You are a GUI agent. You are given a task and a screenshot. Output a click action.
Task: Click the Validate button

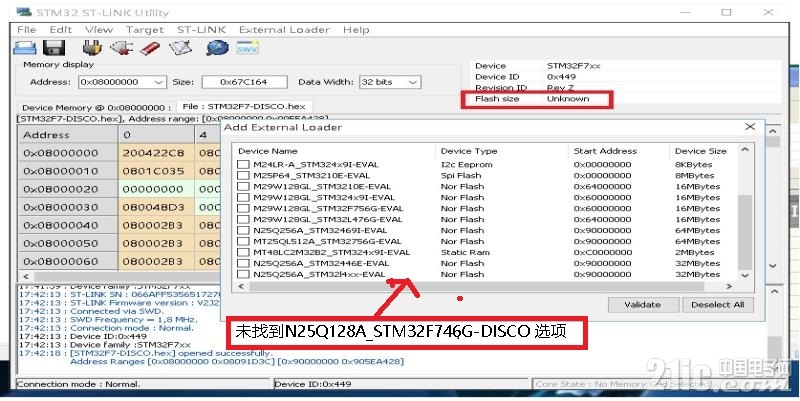tap(643, 305)
